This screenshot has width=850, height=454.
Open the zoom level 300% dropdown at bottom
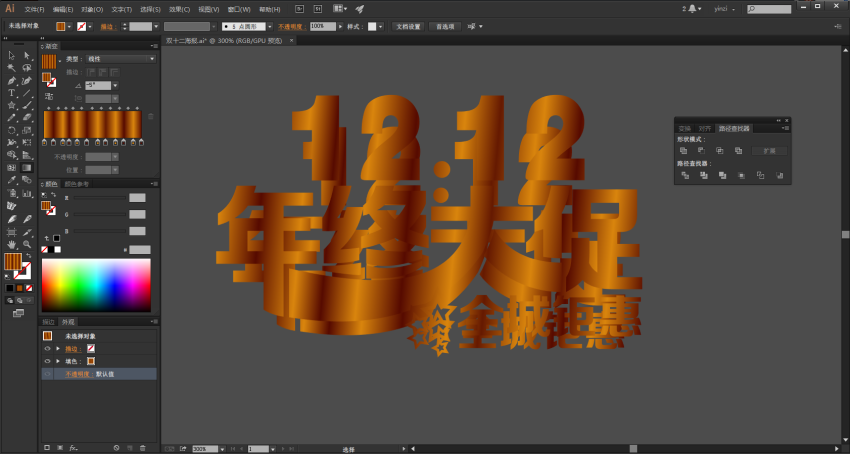point(222,449)
